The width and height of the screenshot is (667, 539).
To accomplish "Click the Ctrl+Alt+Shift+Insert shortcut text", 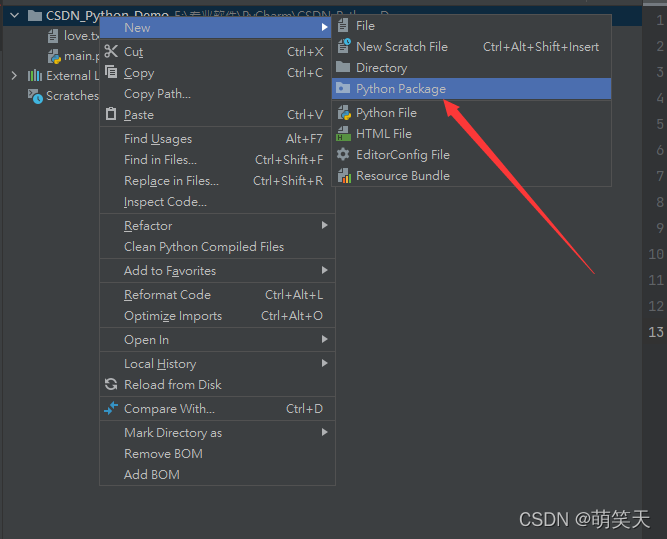I will pos(541,47).
